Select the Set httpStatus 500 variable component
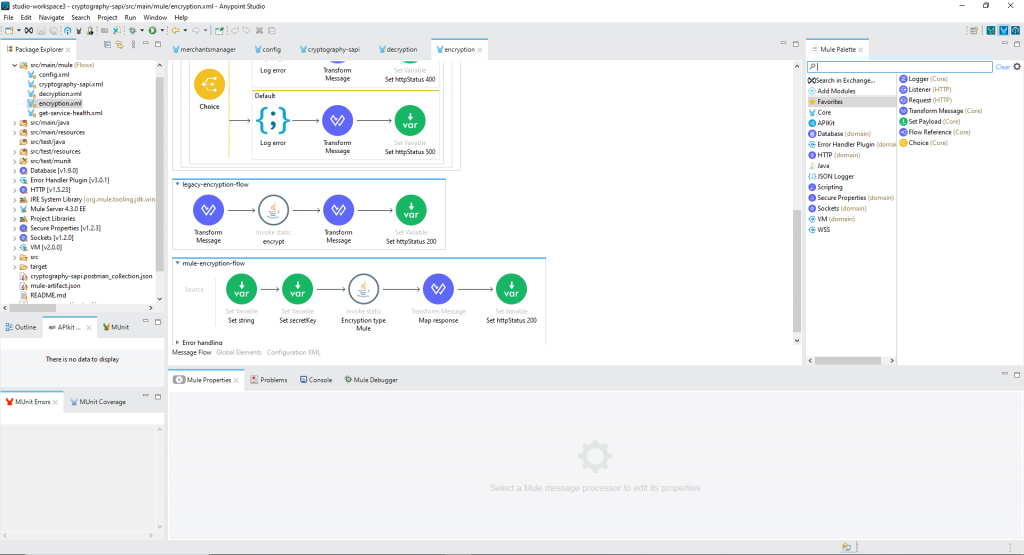Screen dimensions: 1024x555 (x=410, y=121)
